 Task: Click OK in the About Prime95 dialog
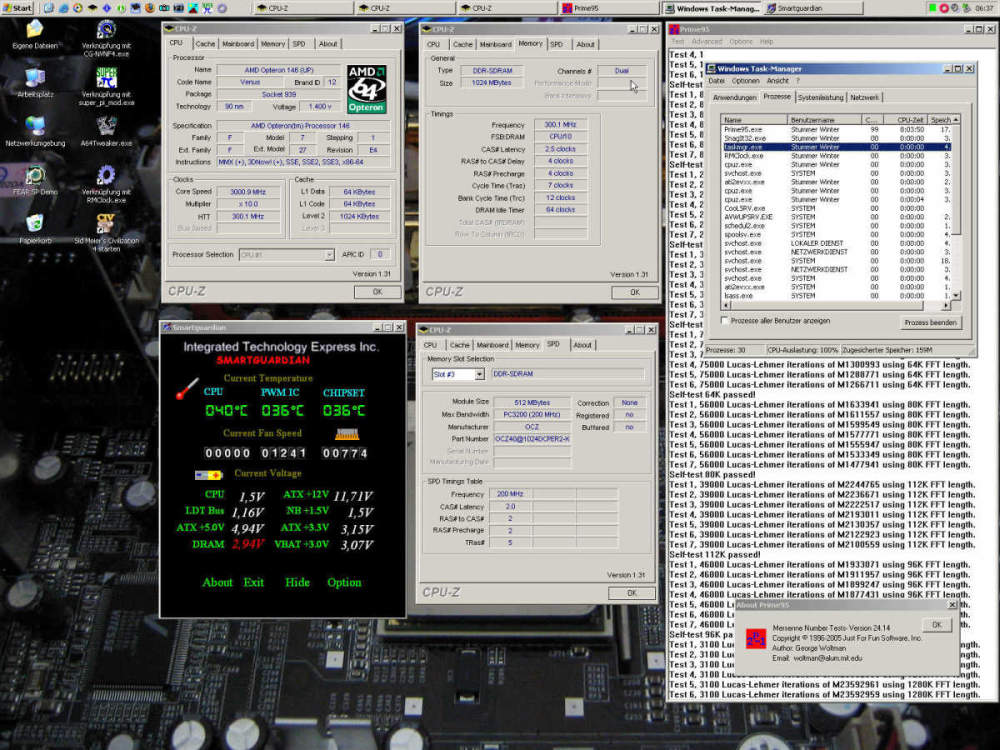point(936,625)
